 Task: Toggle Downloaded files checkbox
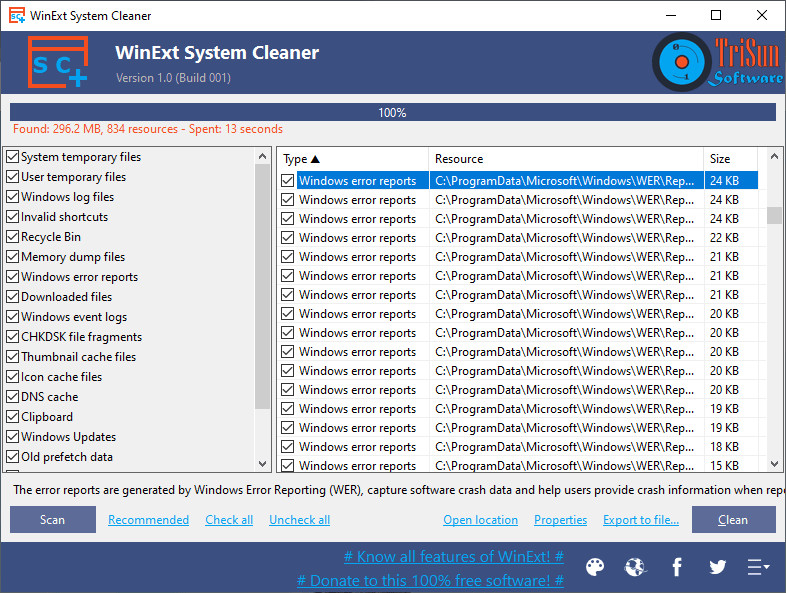coord(13,297)
